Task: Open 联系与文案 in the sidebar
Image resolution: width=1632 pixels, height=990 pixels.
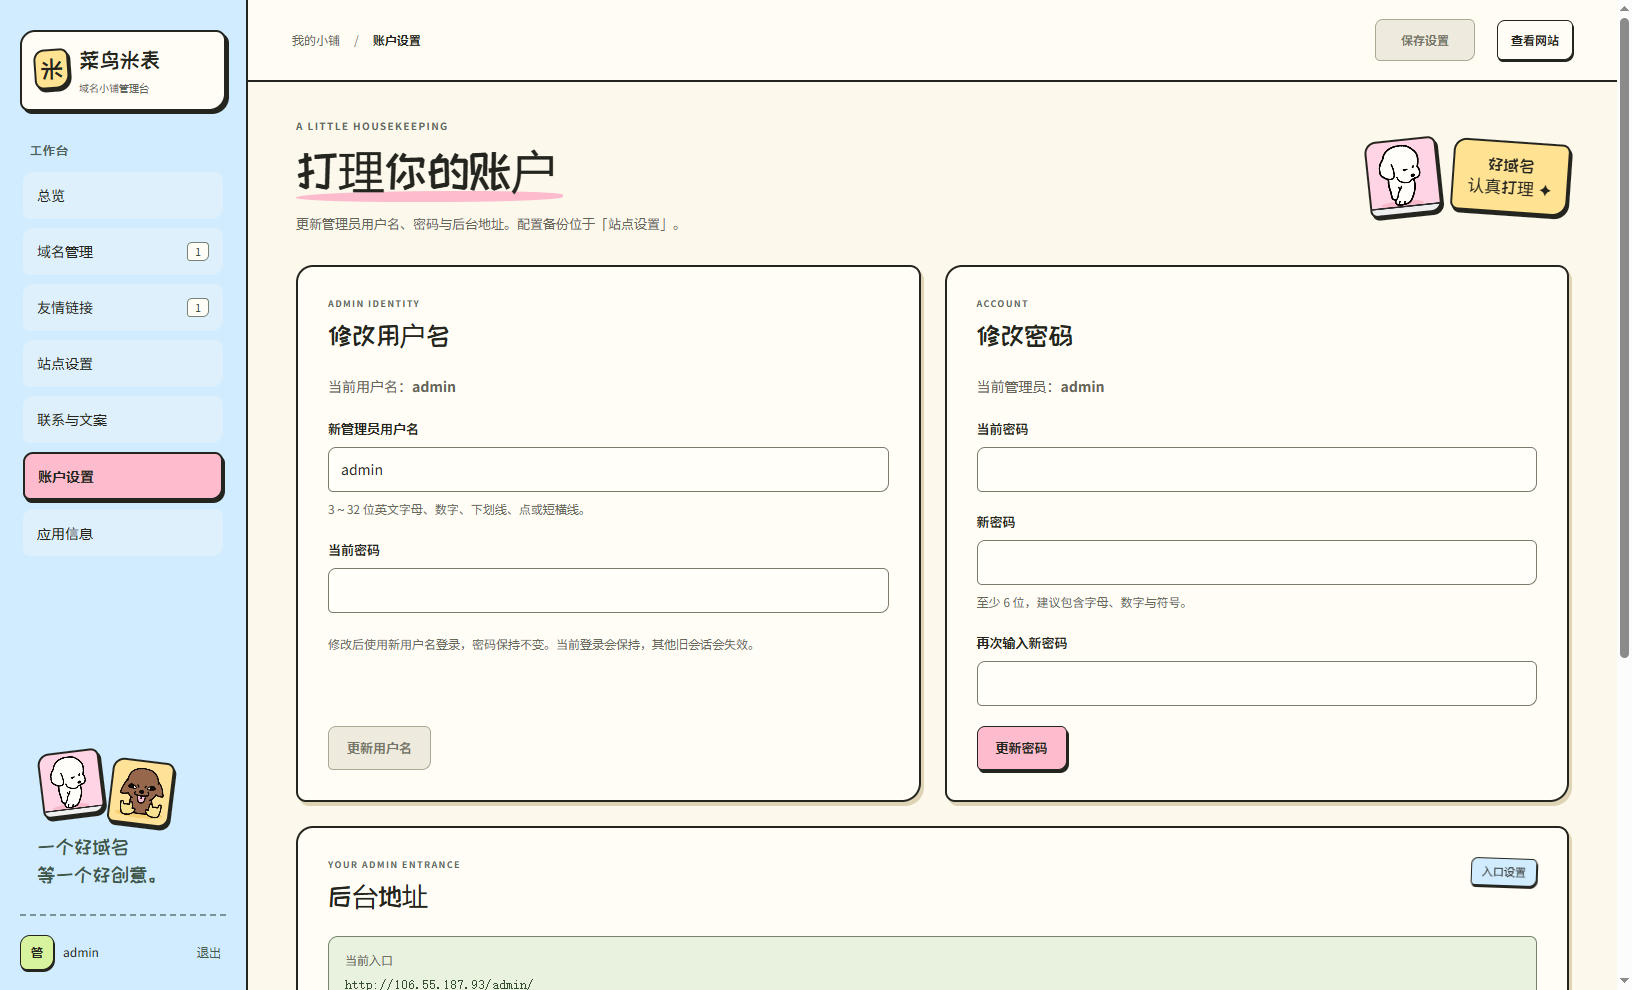Action: [x=123, y=420]
